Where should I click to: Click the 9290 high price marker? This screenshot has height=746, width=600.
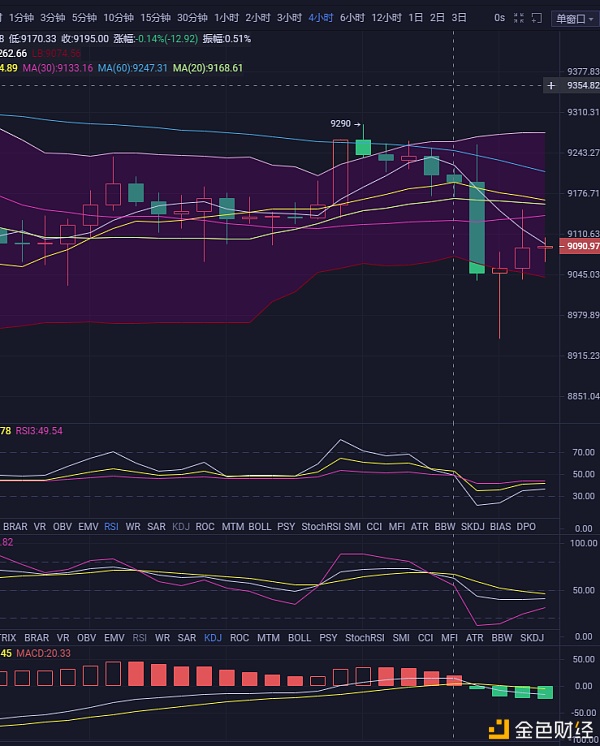coord(345,124)
